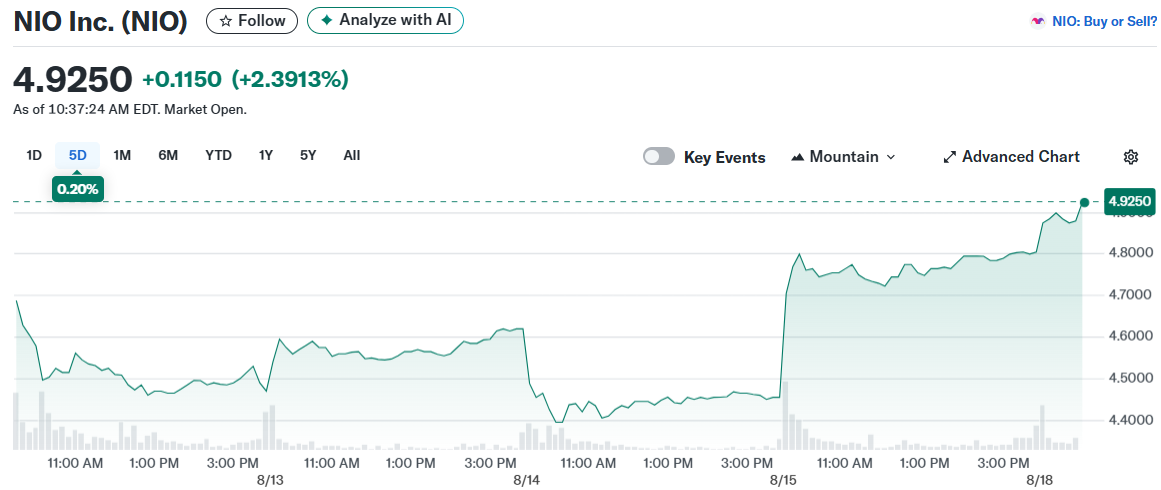Click the logo icon beside NIO: Buy or Sell?
The height and width of the screenshot is (490, 1161).
pos(1038,21)
